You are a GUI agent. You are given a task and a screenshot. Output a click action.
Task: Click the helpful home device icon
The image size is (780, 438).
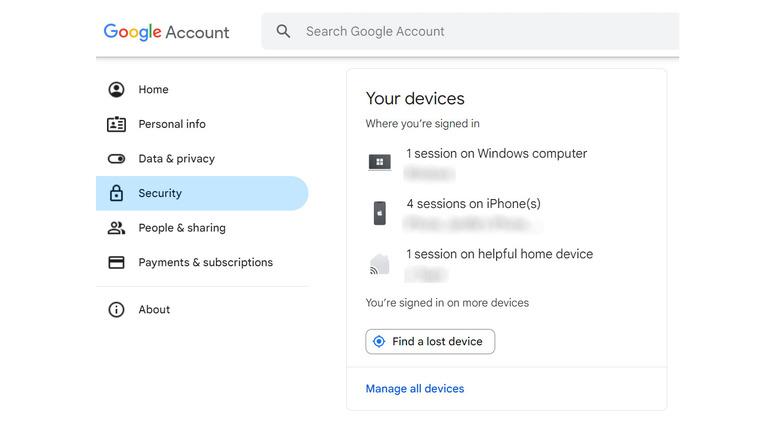tap(379, 264)
